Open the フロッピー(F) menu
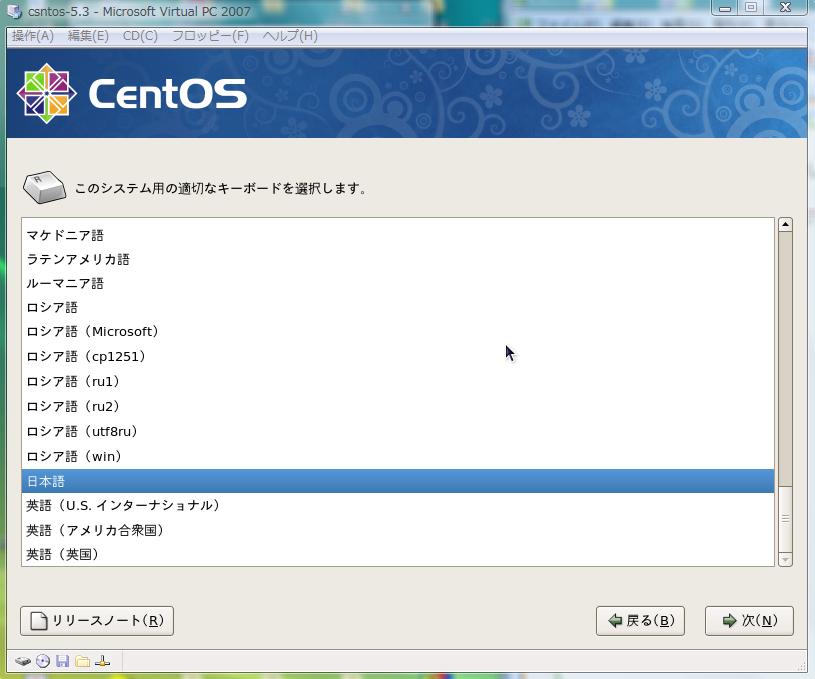The height and width of the screenshot is (679, 815). pos(210,36)
